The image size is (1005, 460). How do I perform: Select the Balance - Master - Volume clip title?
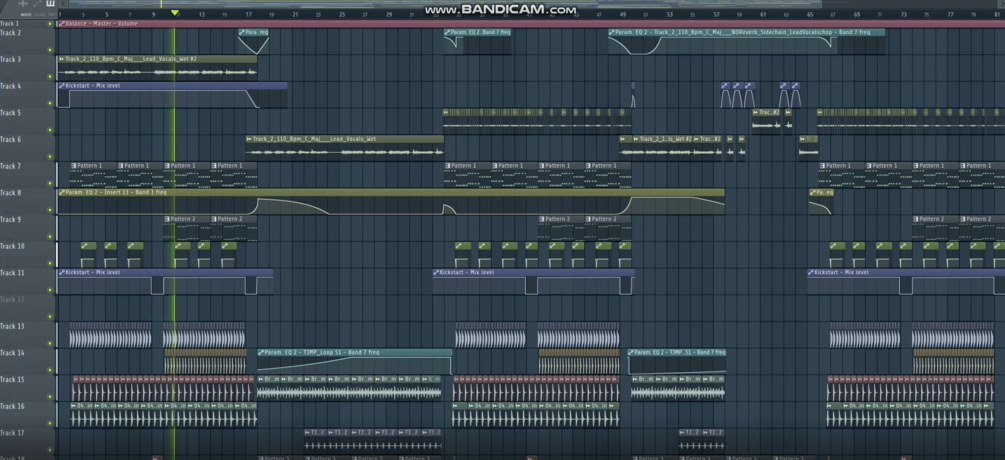(101, 24)
